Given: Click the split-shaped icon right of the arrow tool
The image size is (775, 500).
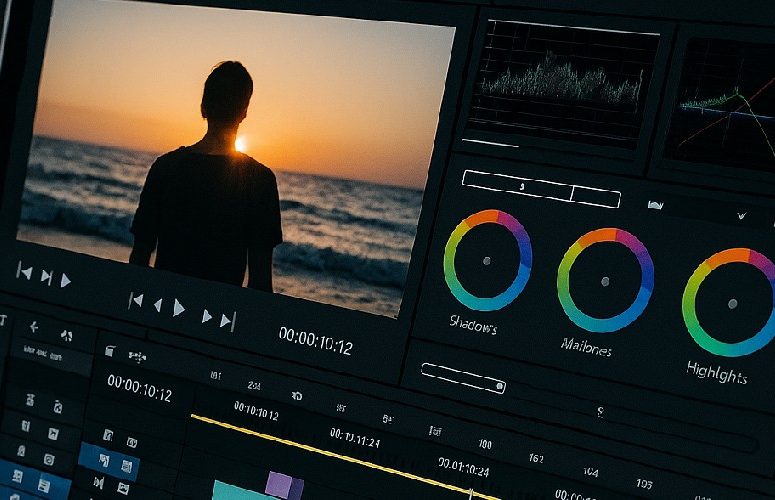Looking at the screenshot, I should coord(66,335).
